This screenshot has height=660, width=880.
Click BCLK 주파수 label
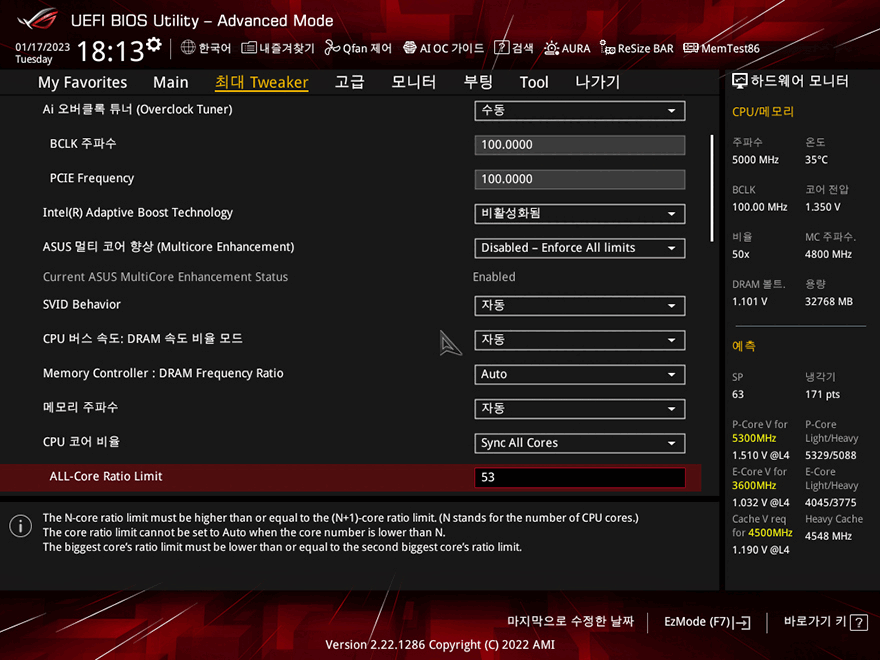click(x=83, y=144)
